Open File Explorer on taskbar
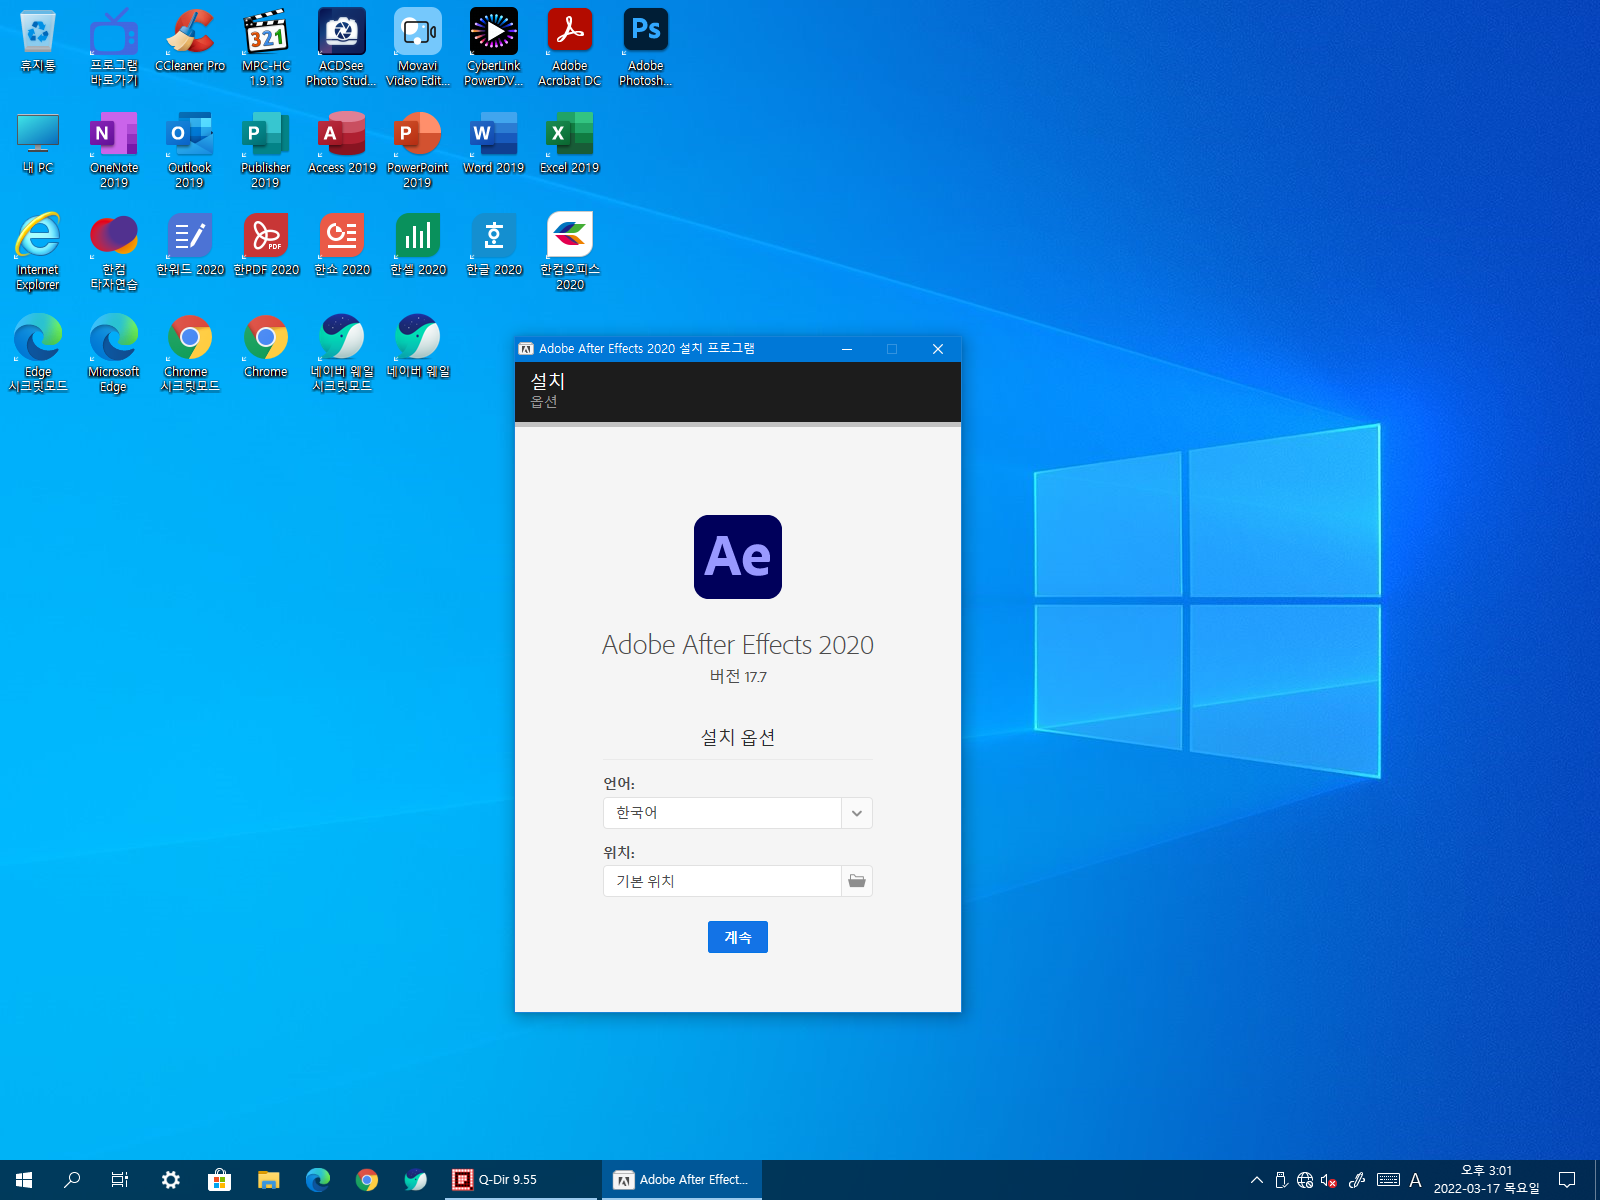This screenshot has height=1200, width=1600. [268, 1180]
